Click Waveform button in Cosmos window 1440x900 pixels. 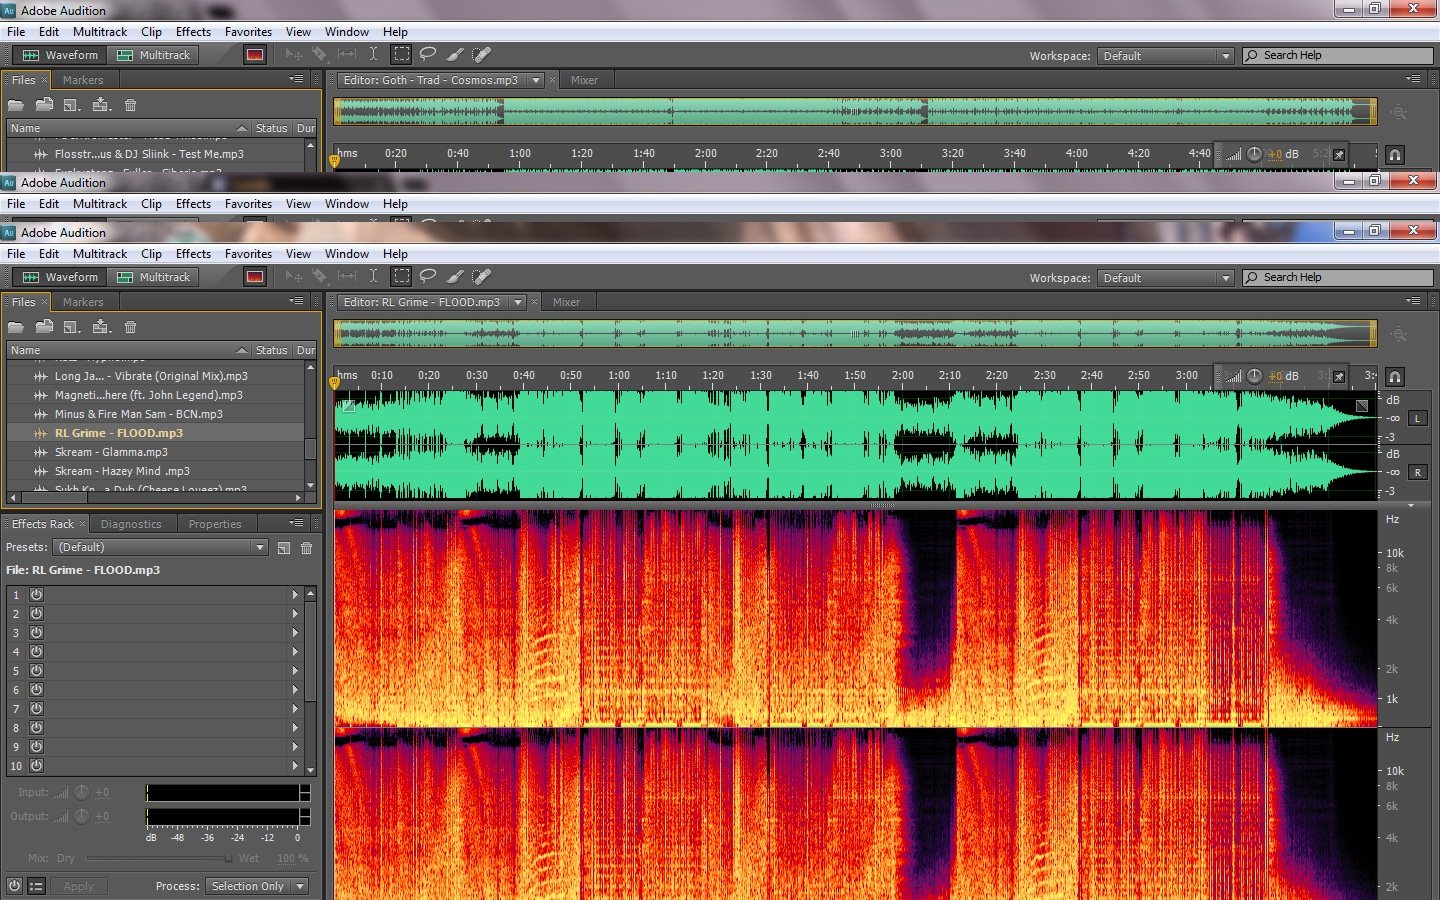tap(61, 55)
